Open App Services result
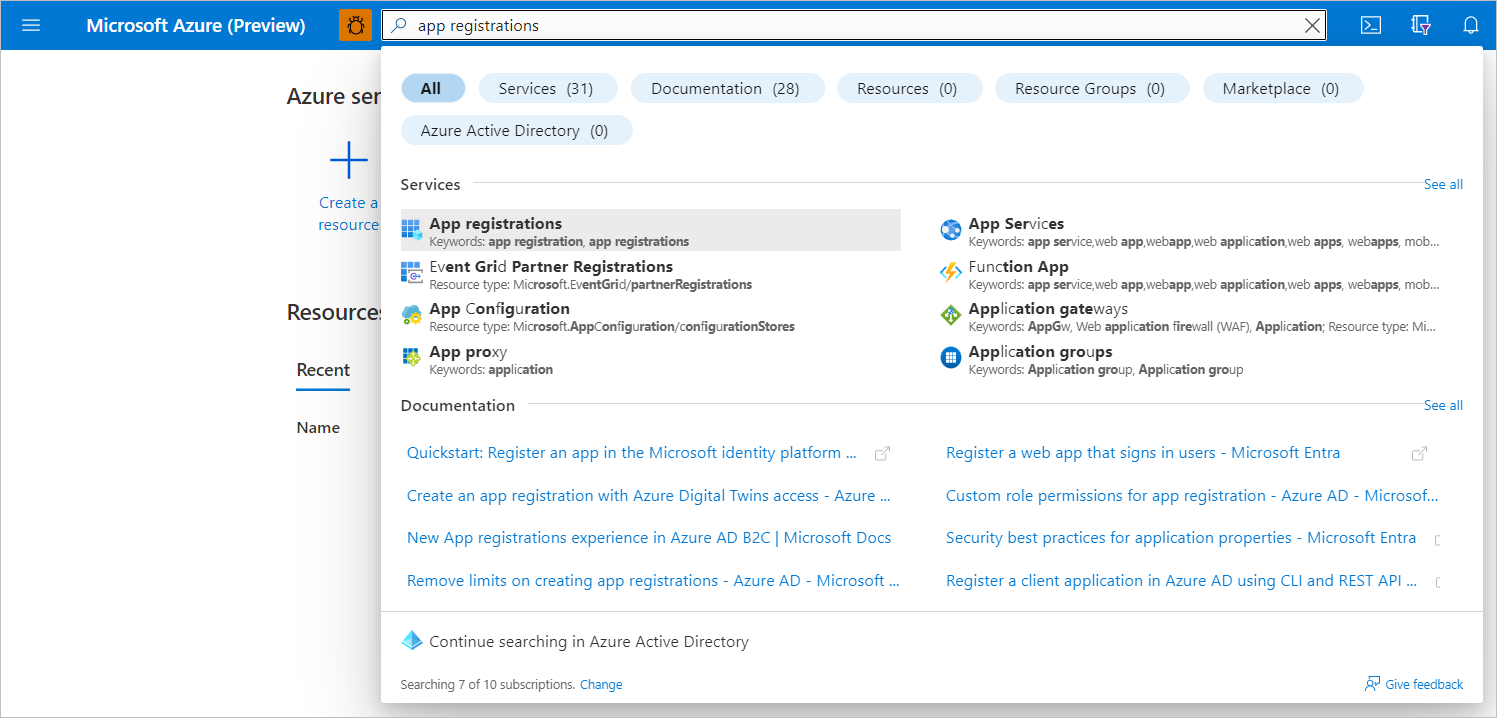The height and width of the screenshot is (718, 1497). pos(1190,231)
